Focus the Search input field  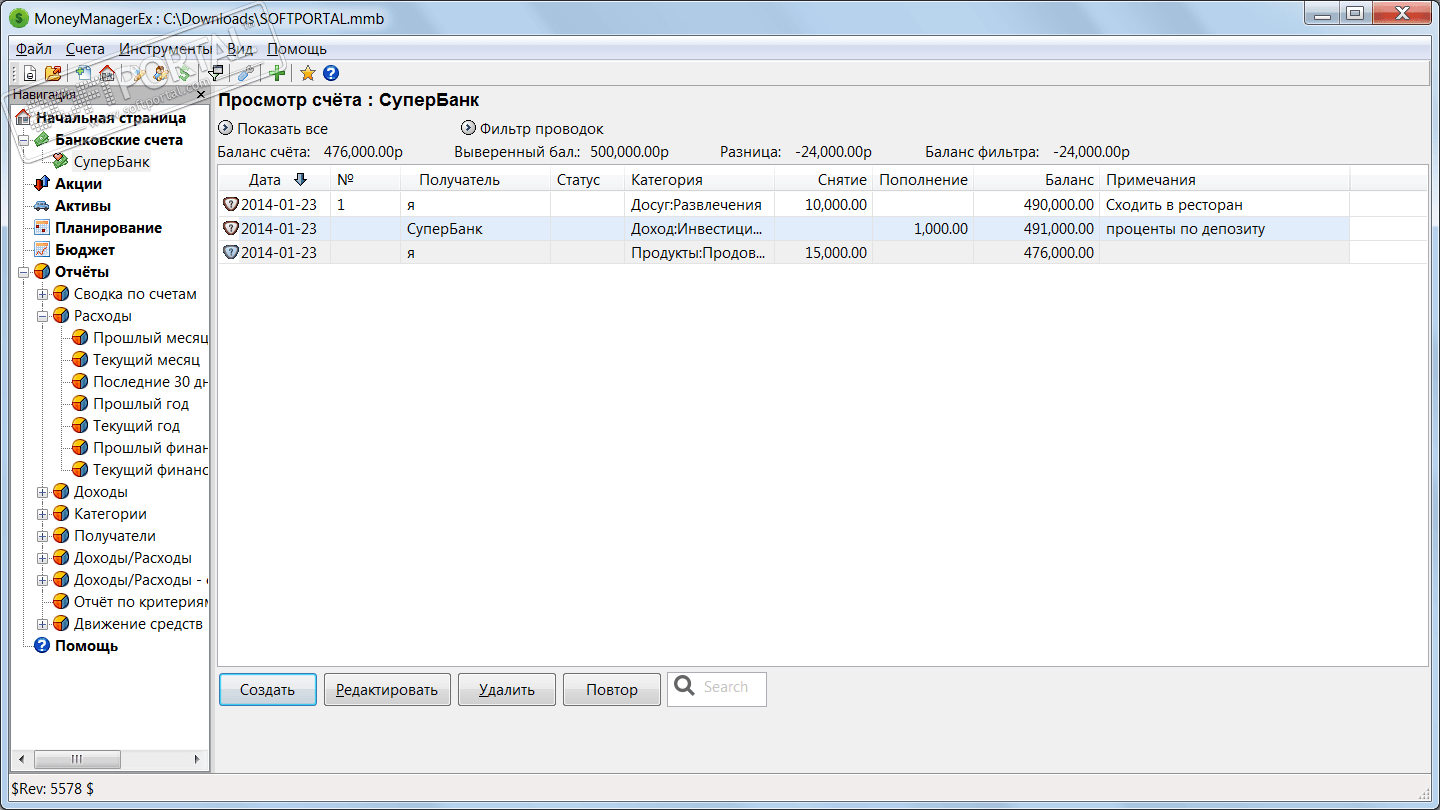point(717,689)
